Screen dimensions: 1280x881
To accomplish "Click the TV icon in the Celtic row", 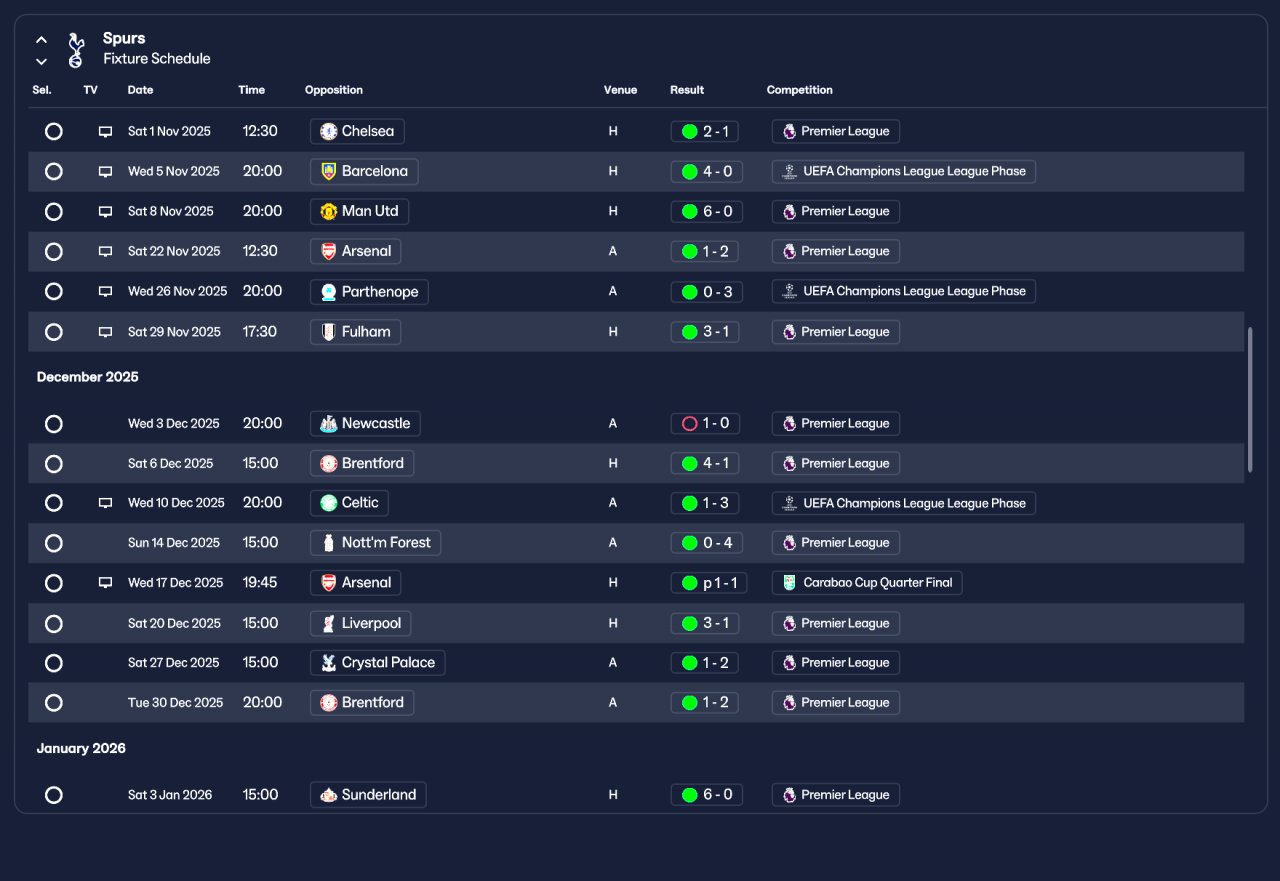I will tap(105, 503).
